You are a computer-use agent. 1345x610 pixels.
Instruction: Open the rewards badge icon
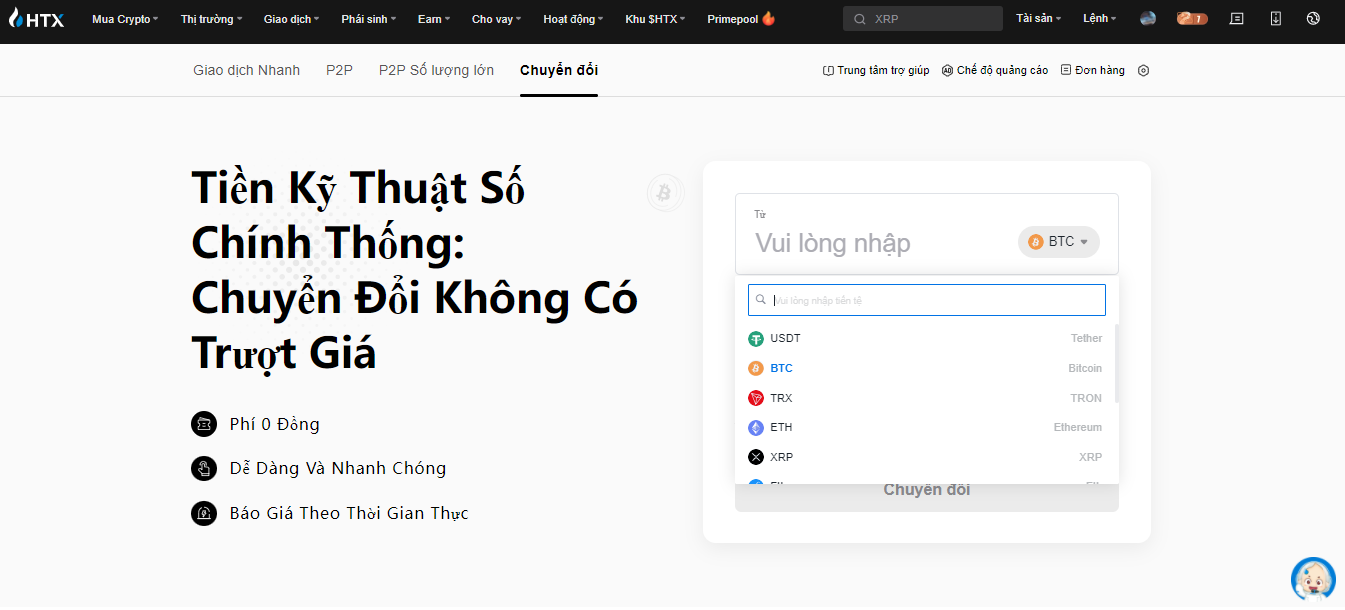[x=1191, y=18]
